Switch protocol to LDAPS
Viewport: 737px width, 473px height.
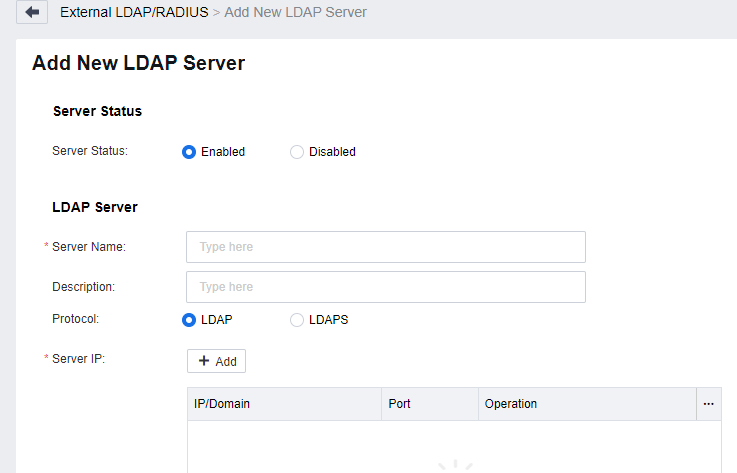[x=297, y=320]
